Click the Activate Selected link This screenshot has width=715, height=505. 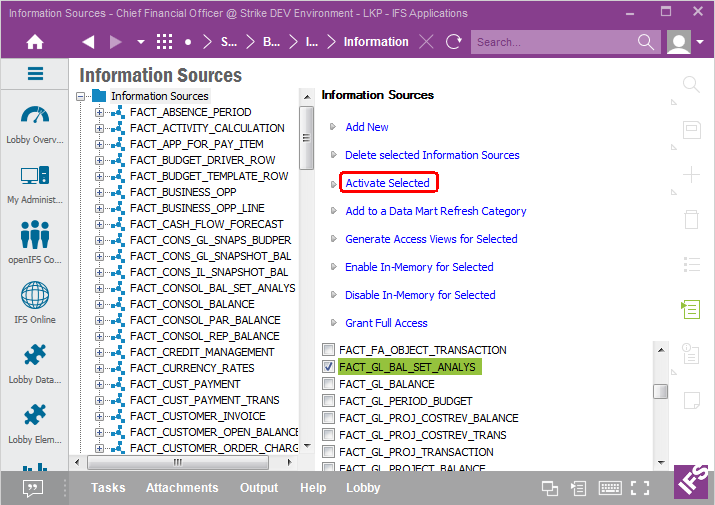387,183
